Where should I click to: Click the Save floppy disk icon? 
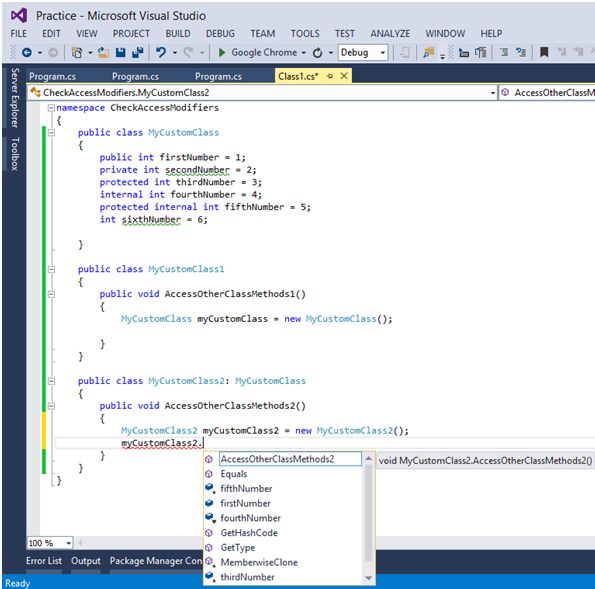[x=121, y=52]
